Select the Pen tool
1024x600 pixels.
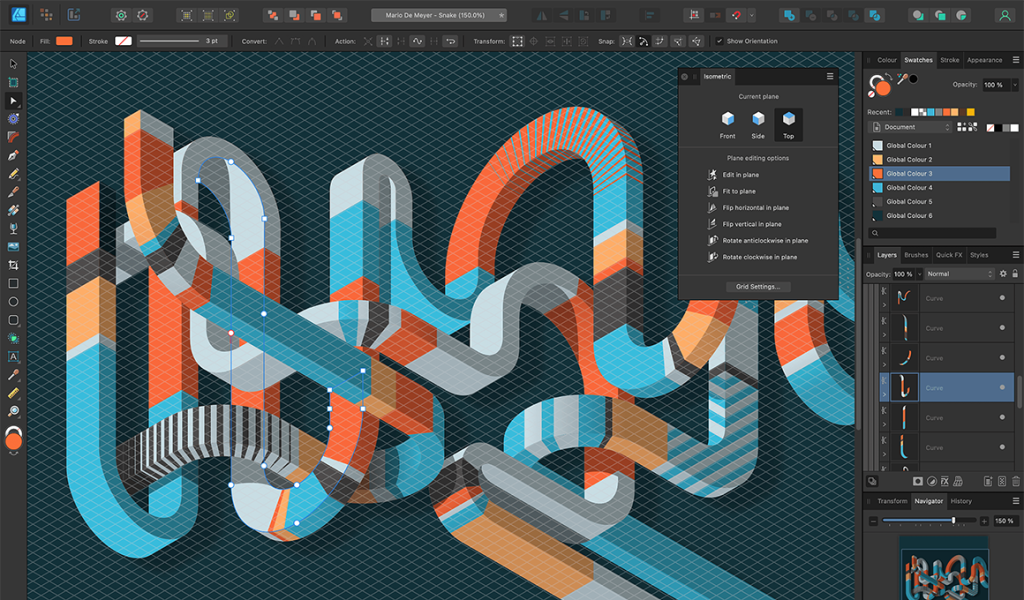click(13, 155)
